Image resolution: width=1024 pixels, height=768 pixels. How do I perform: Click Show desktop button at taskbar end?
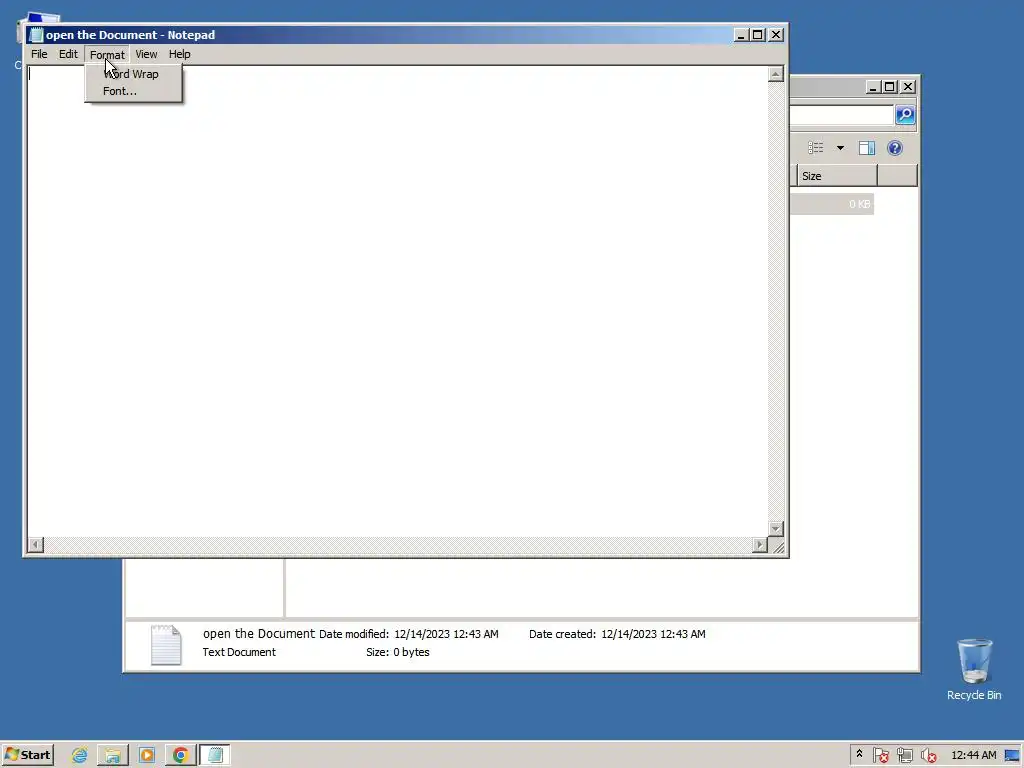click(x=1013, y=756)
